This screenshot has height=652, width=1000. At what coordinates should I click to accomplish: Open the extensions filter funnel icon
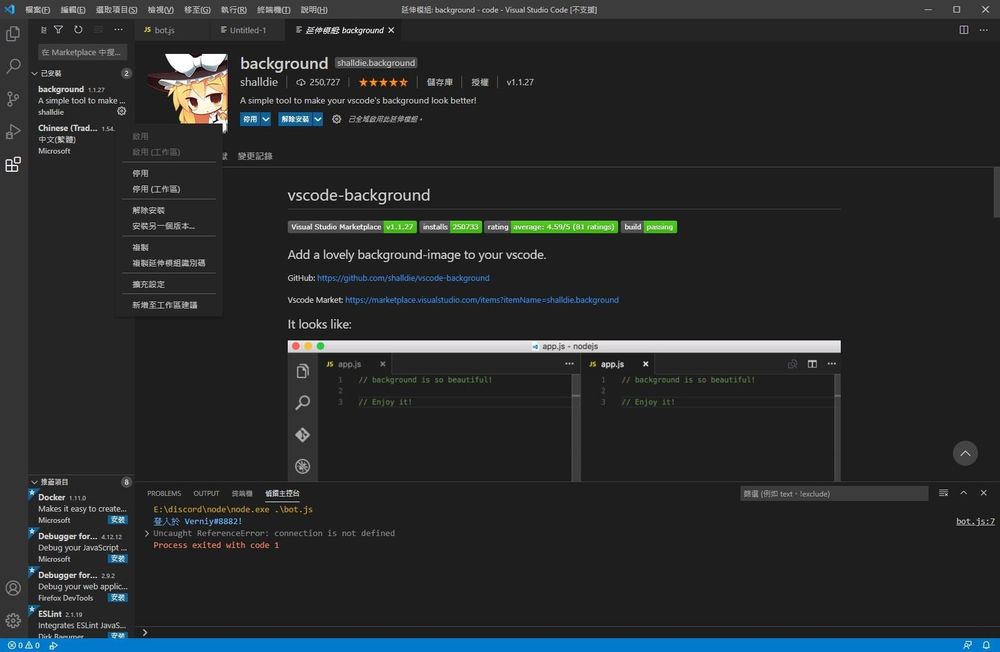(x=57, y=29)
